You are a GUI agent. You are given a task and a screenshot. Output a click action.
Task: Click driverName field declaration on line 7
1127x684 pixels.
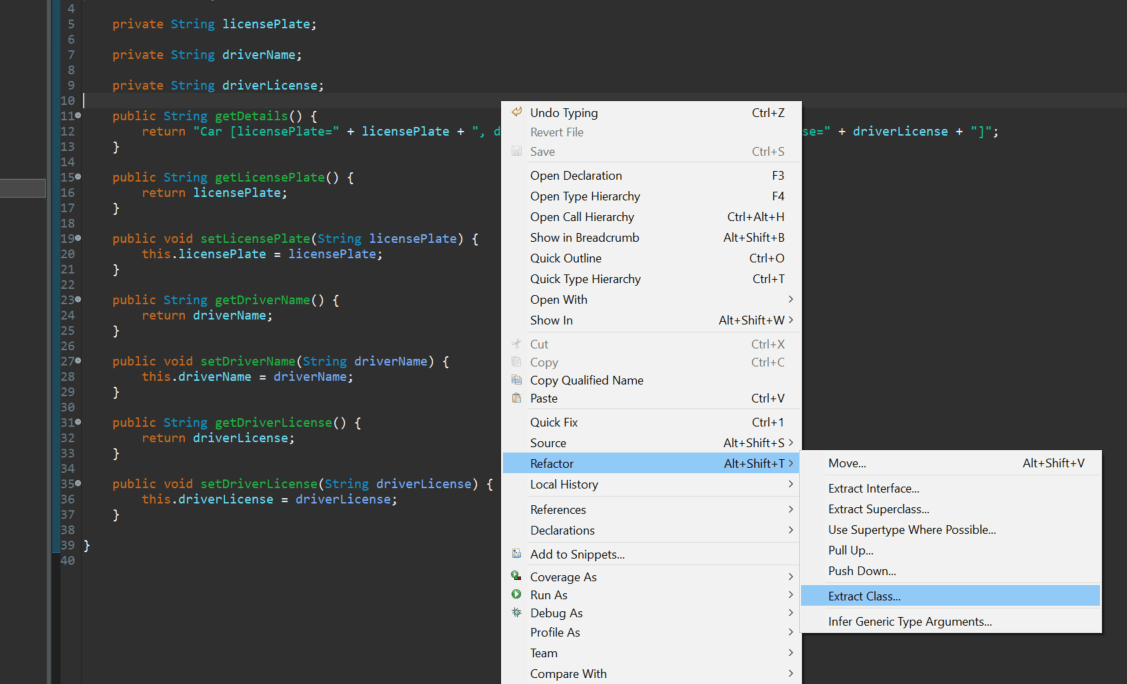tap(259, 55)
